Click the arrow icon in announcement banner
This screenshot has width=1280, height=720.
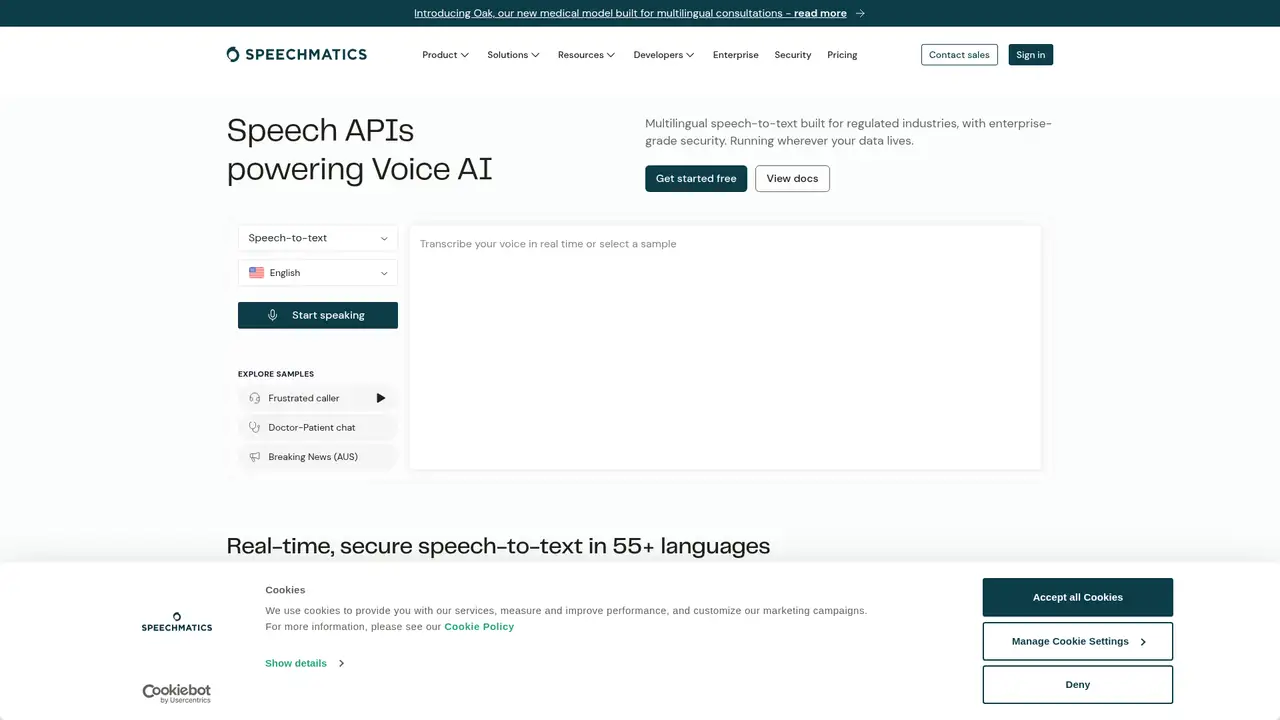(x=860, y=13)
